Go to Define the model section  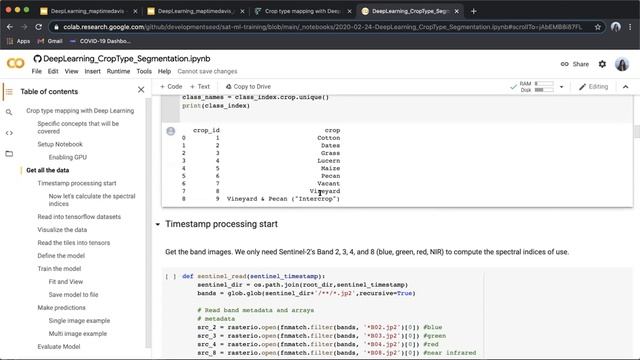pos(61,256)
